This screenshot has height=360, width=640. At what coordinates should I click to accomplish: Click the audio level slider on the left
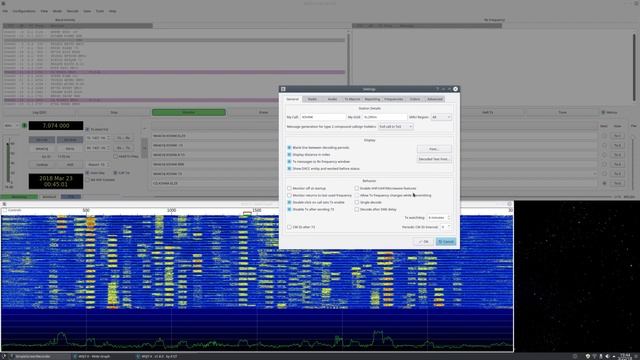point(8,162)
